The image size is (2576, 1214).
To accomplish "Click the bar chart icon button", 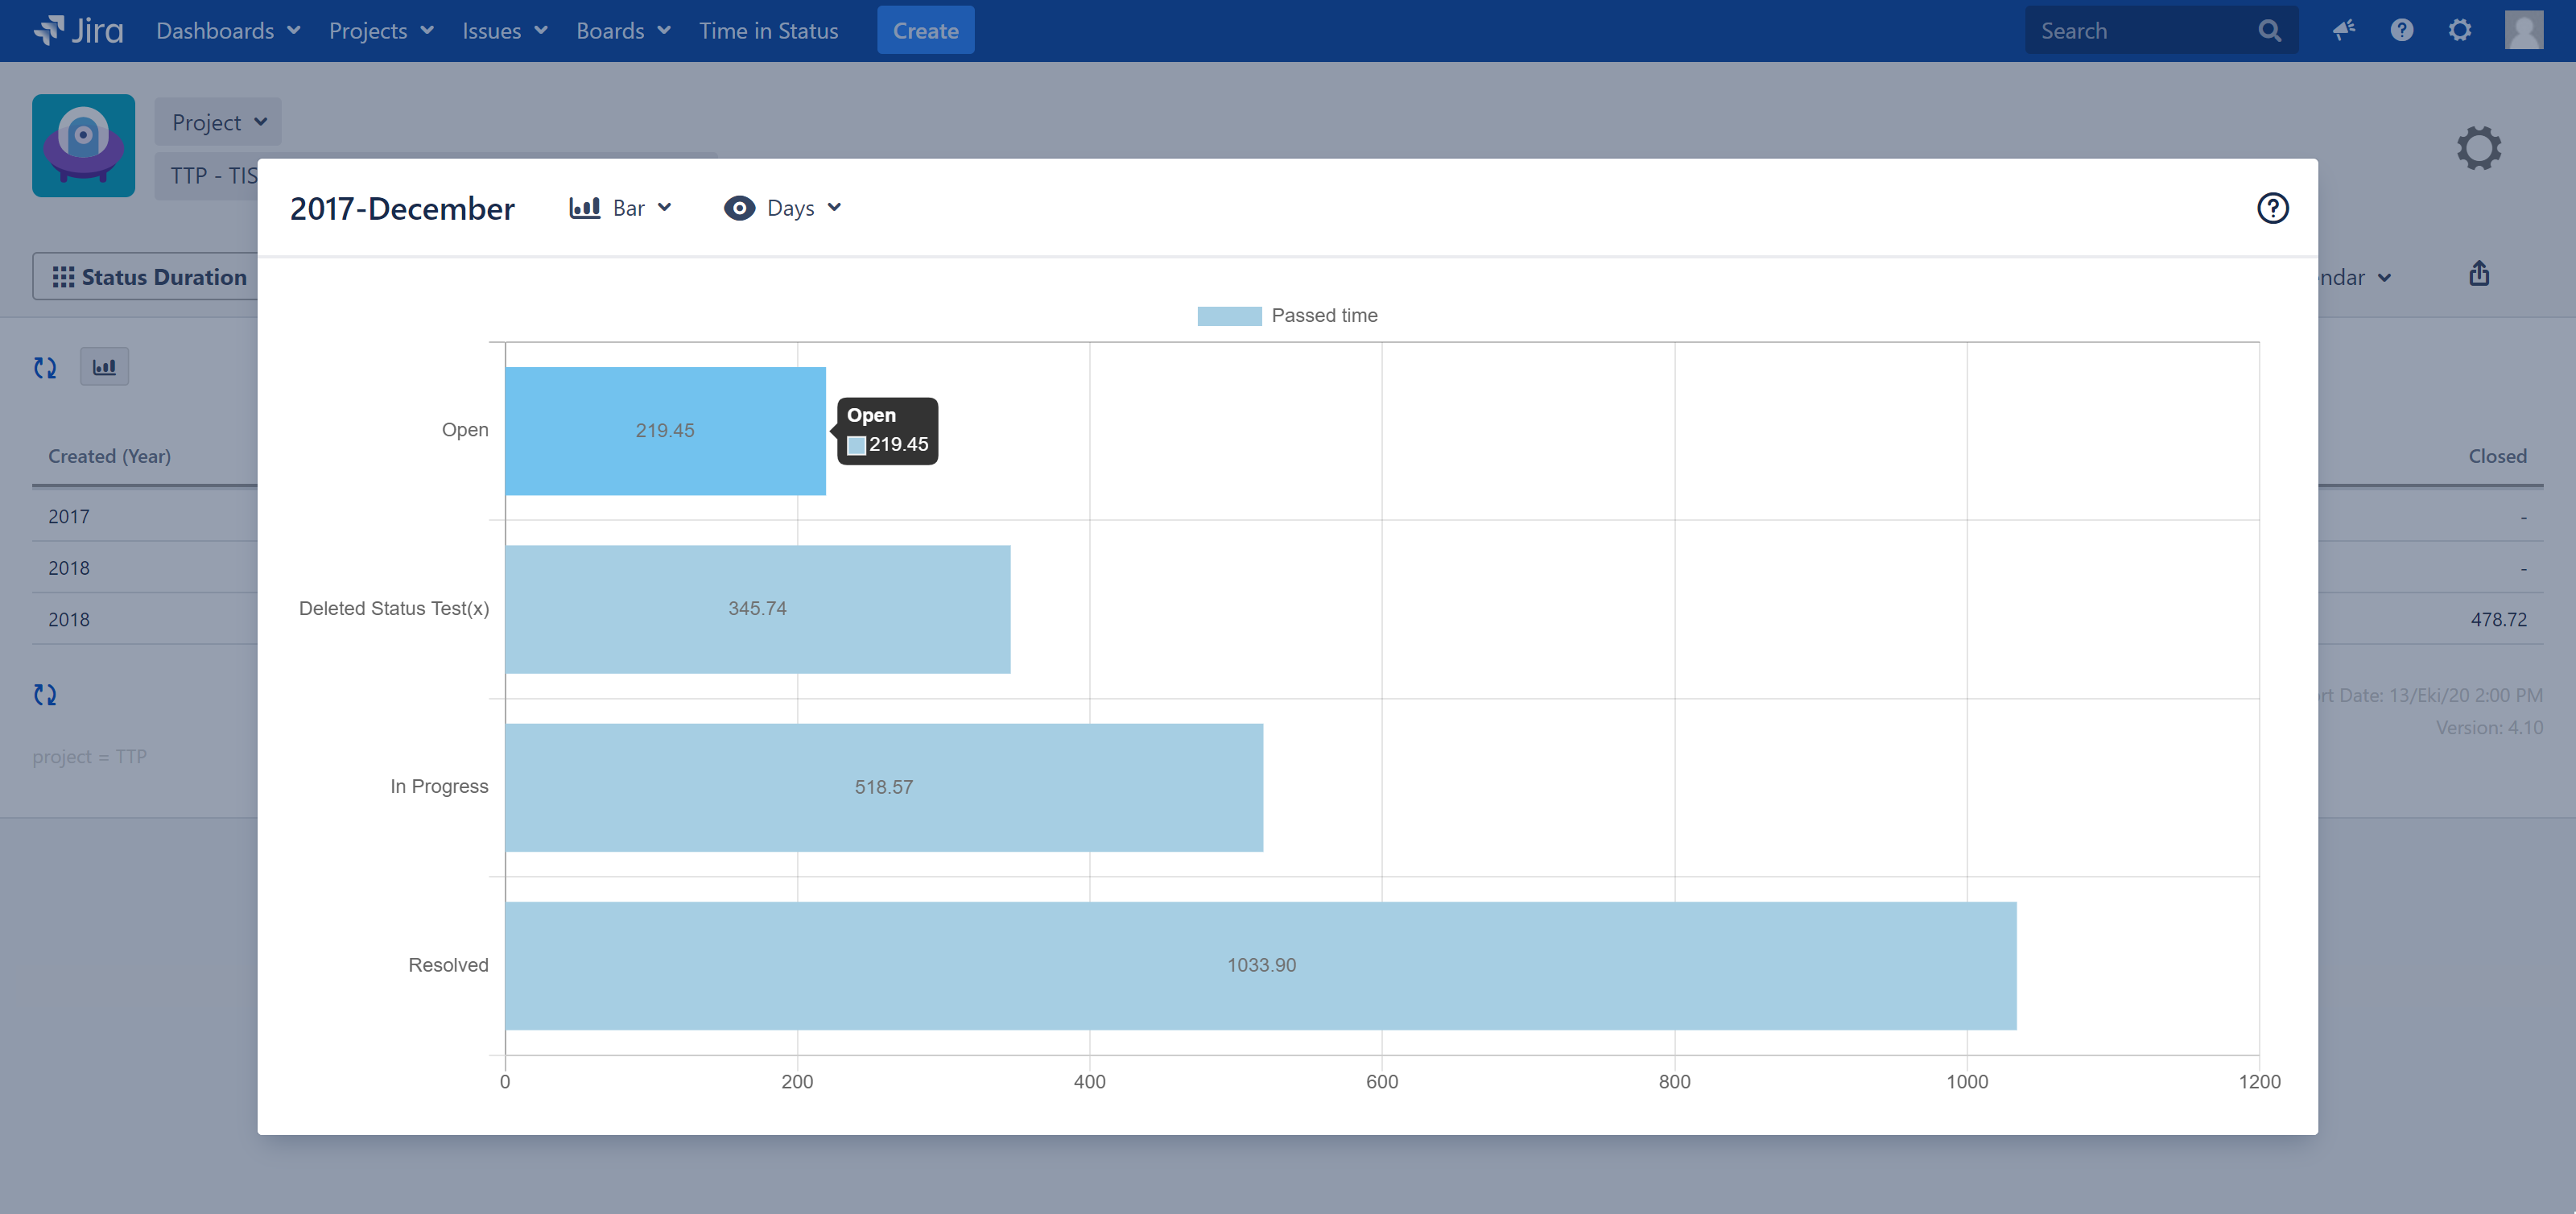I will 104,367.
